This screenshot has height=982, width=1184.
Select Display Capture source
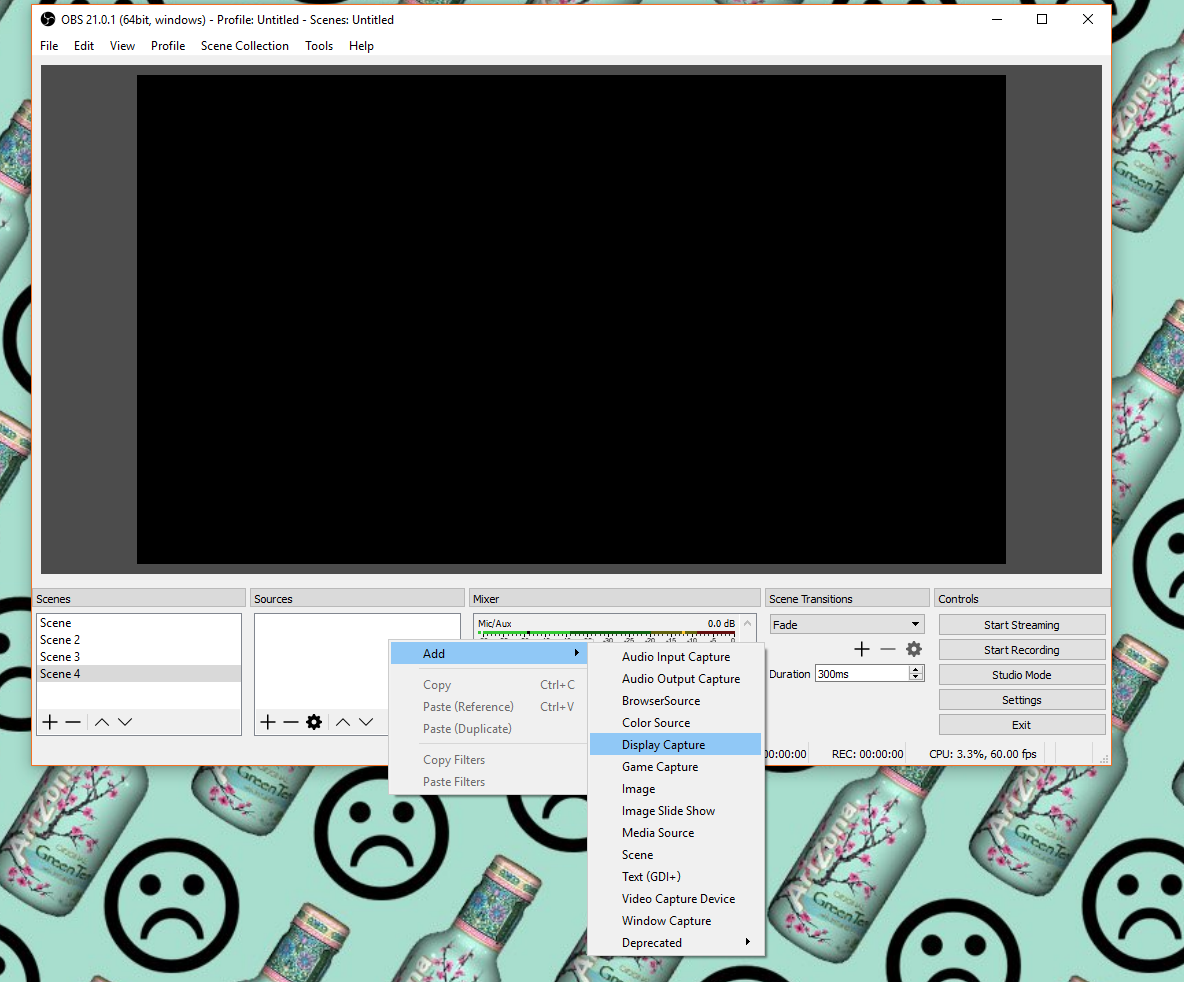click(x=676, y=745)
